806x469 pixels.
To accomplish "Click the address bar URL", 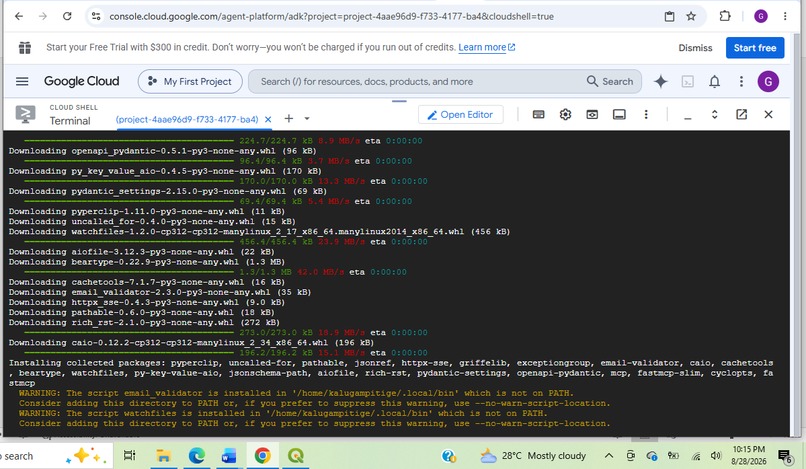I will pos(331,16).
